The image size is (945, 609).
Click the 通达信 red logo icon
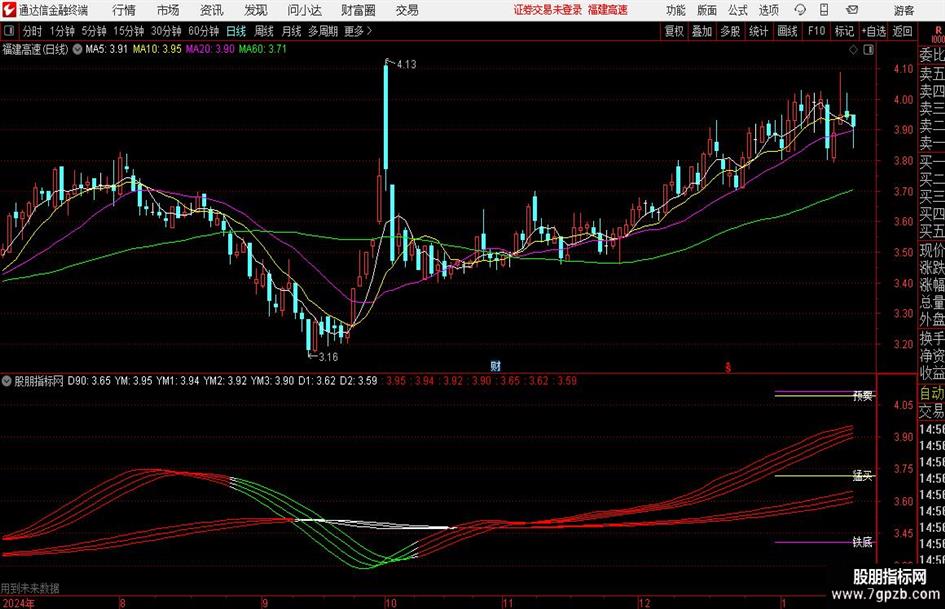pos(9,10)
